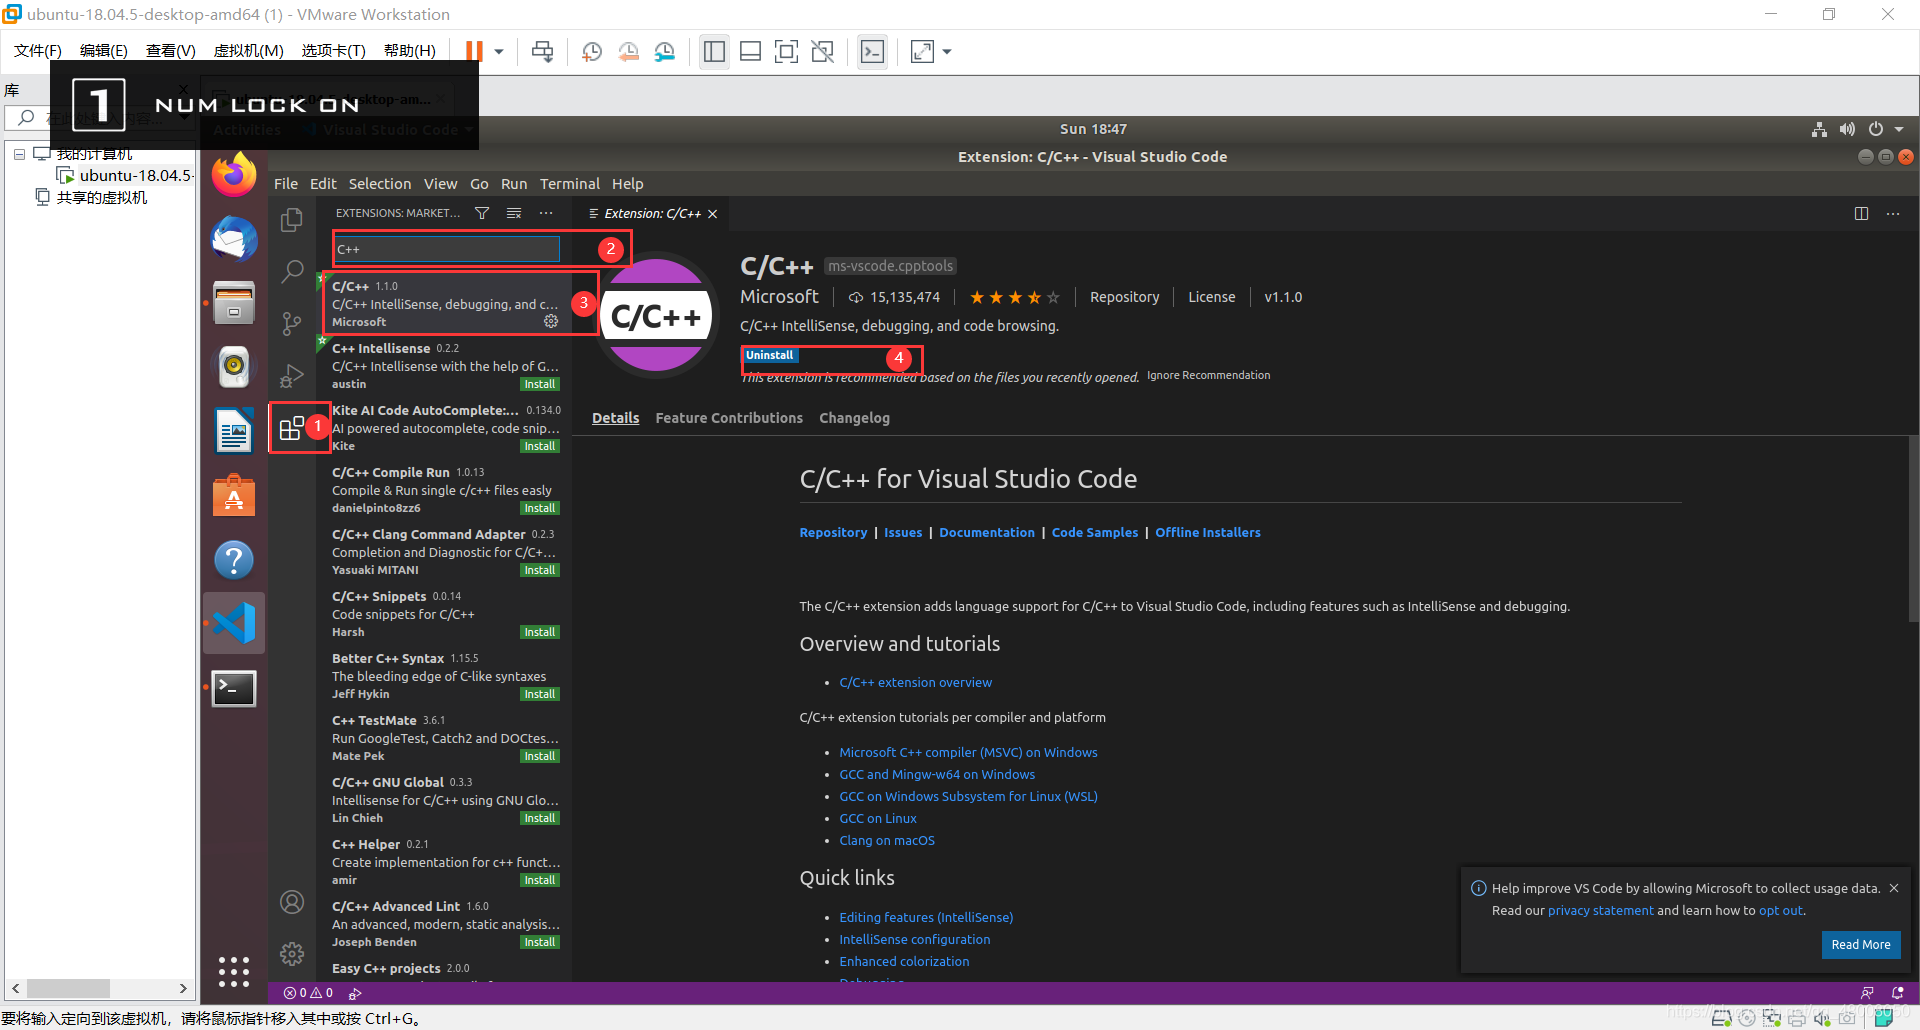Open Rhythmbox from Ubuntu dock
This screenshot has height=1030, width=1920.
[234, 366]
